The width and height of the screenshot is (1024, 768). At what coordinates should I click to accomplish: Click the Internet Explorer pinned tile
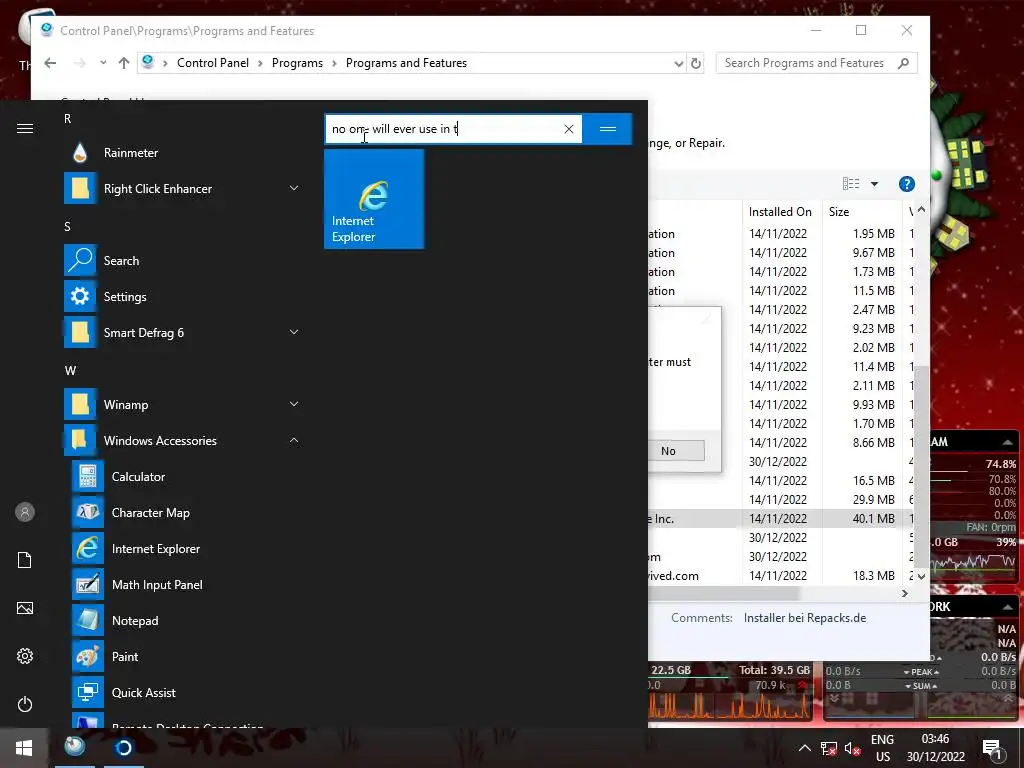coord(374,199)
